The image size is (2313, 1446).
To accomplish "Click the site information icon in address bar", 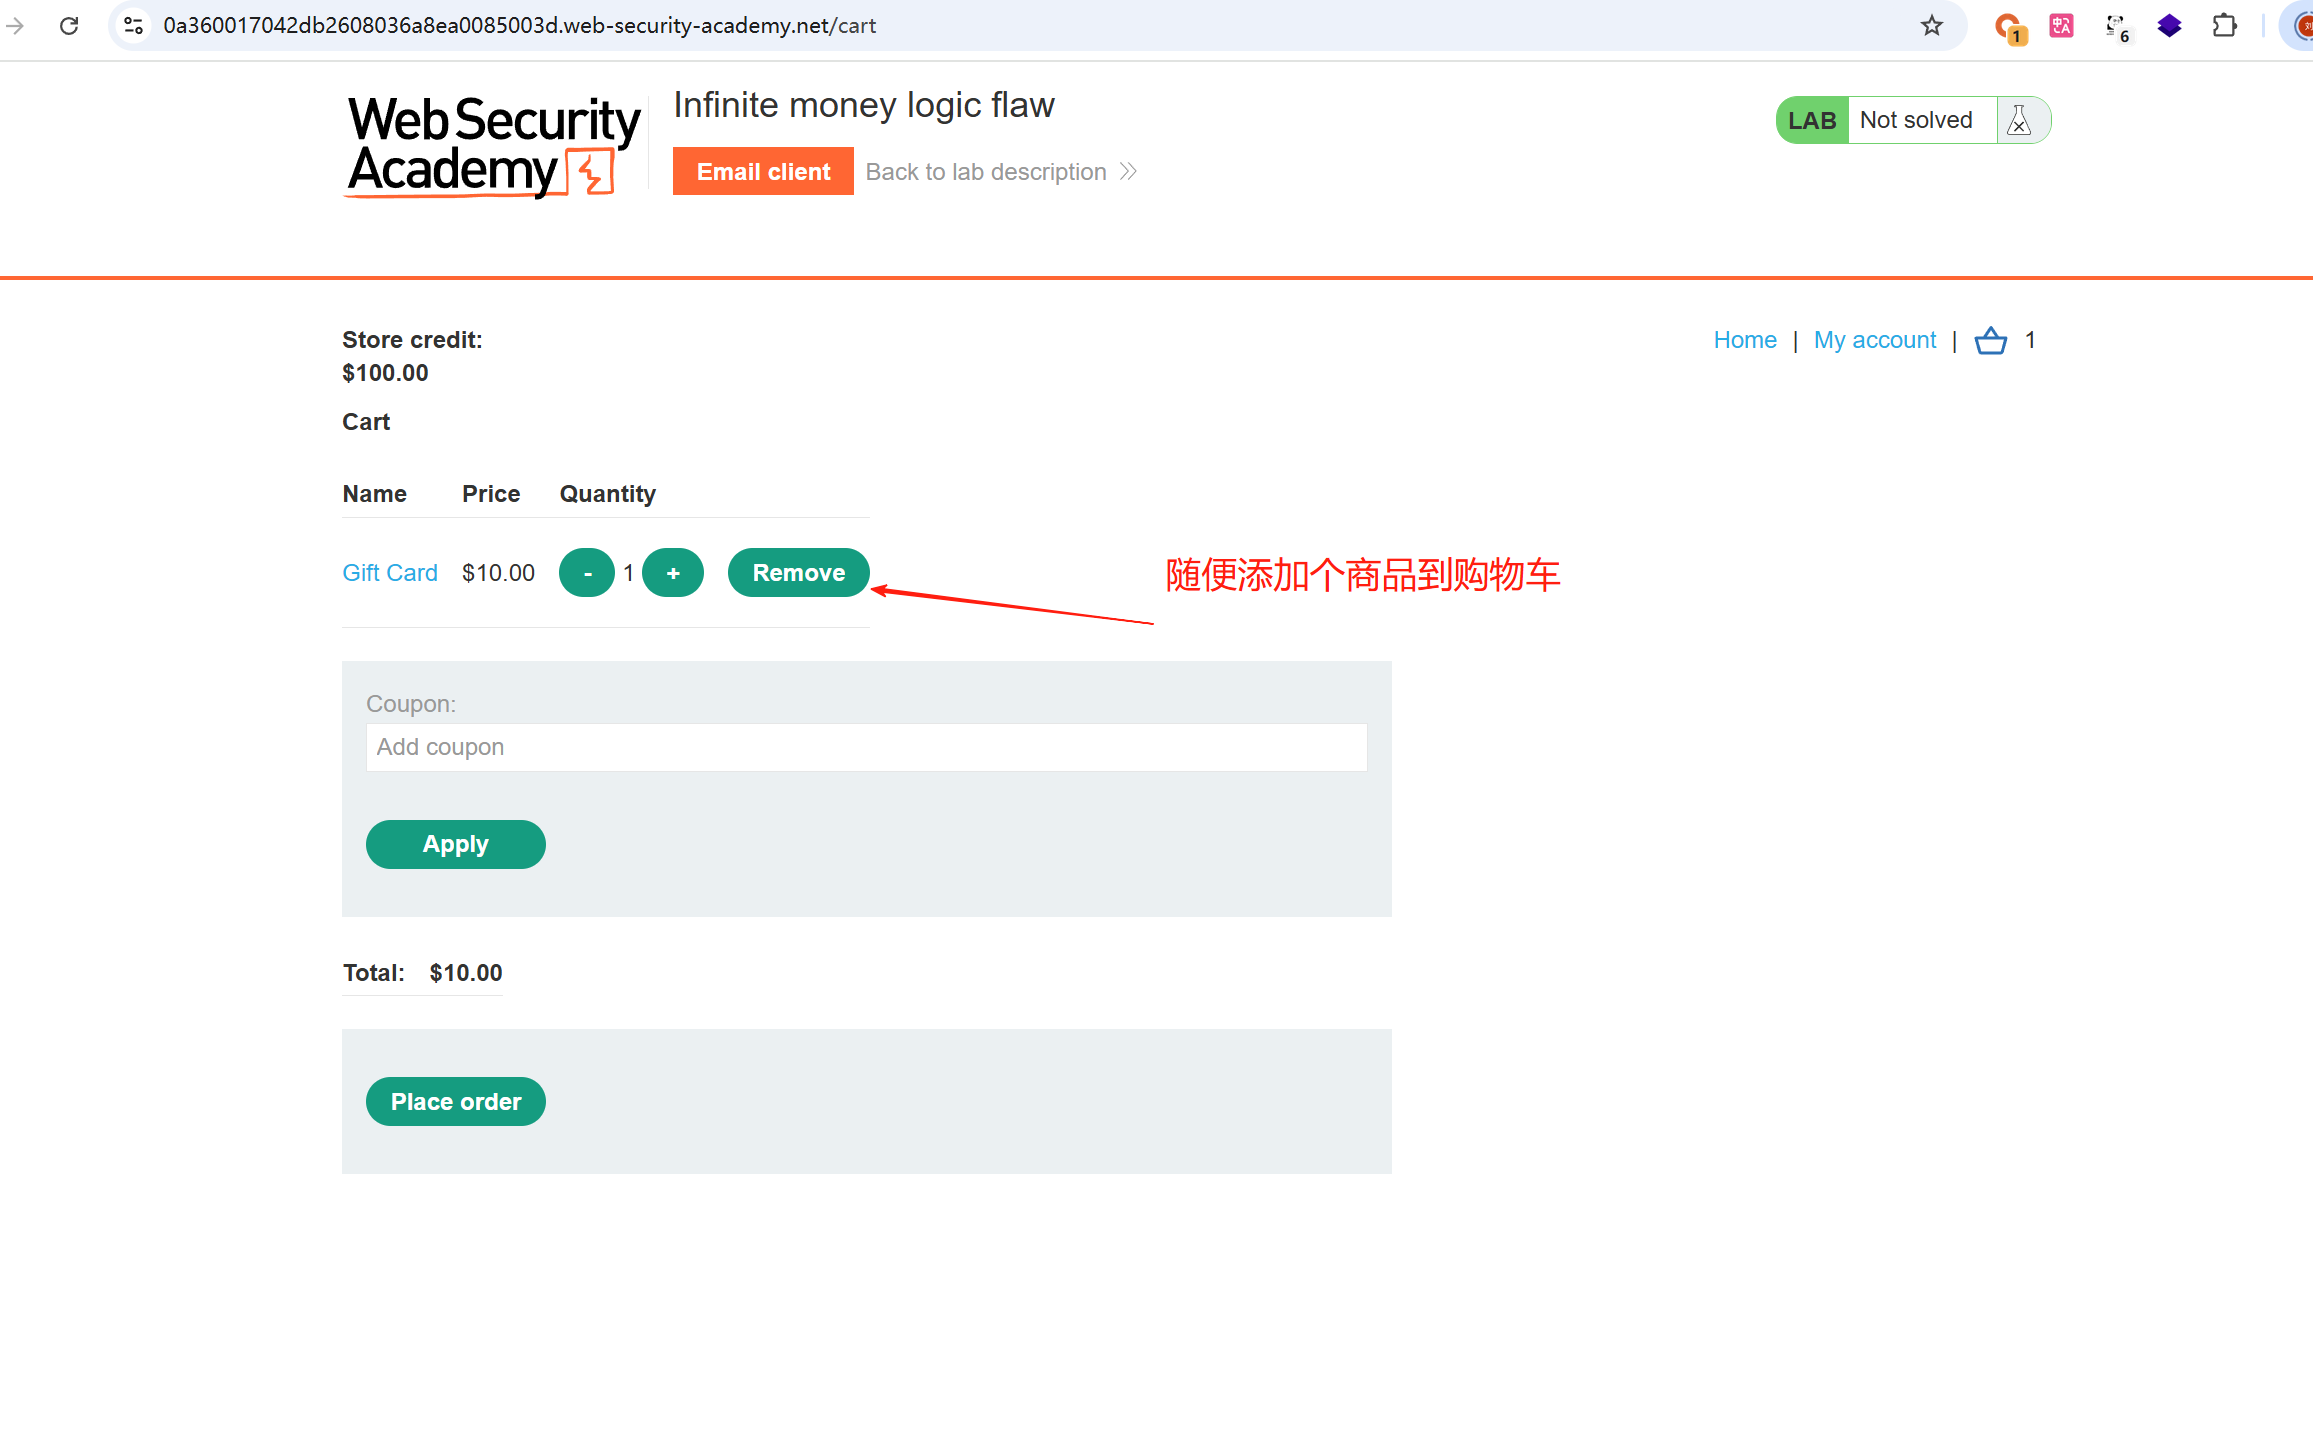I will click(133, 26).
